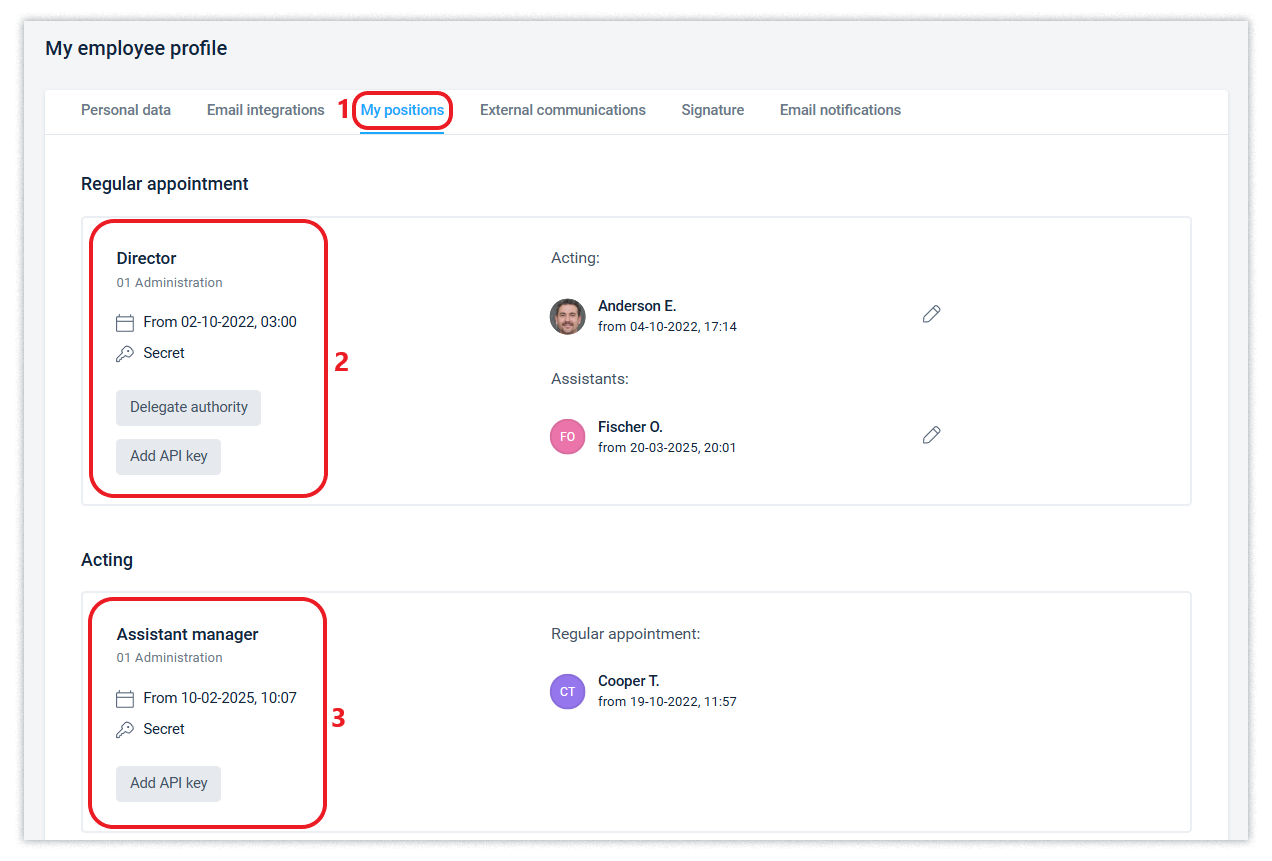Click key icon beside Secret in Director card
This screenshot has width=1272, height=861.
[x=125, y=354]
